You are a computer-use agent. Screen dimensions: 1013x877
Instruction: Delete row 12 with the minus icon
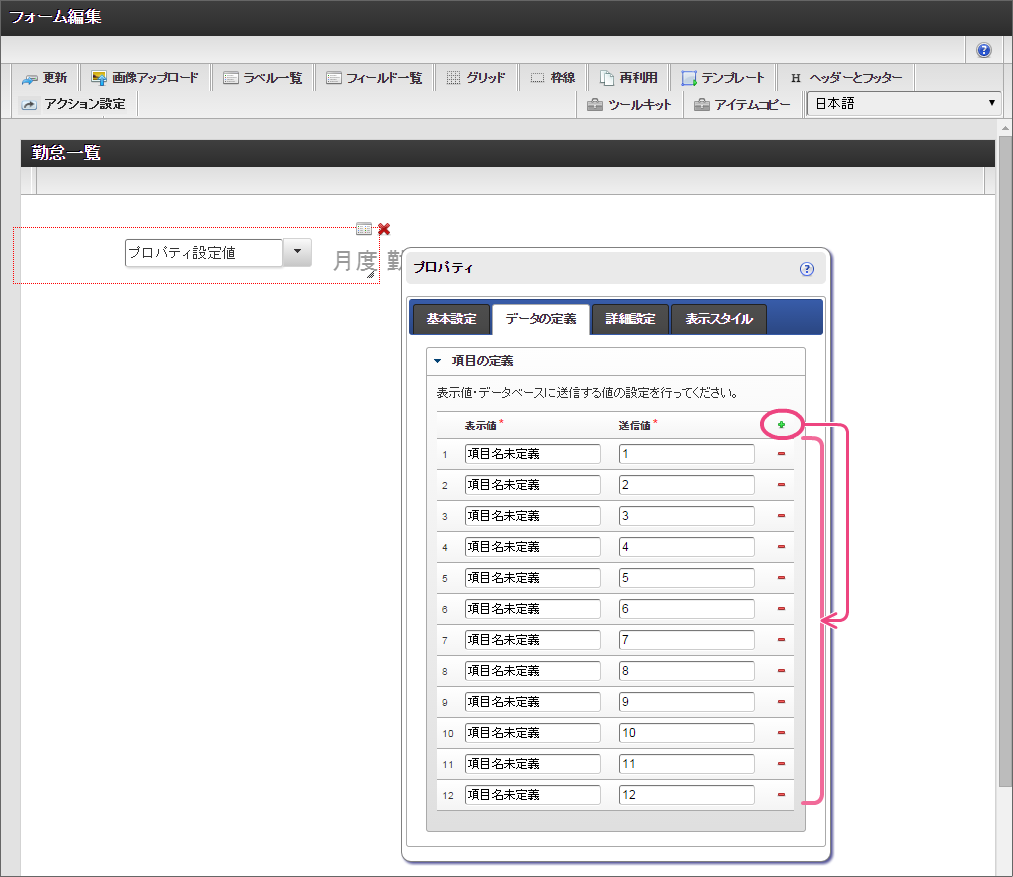tap(781, 795)
